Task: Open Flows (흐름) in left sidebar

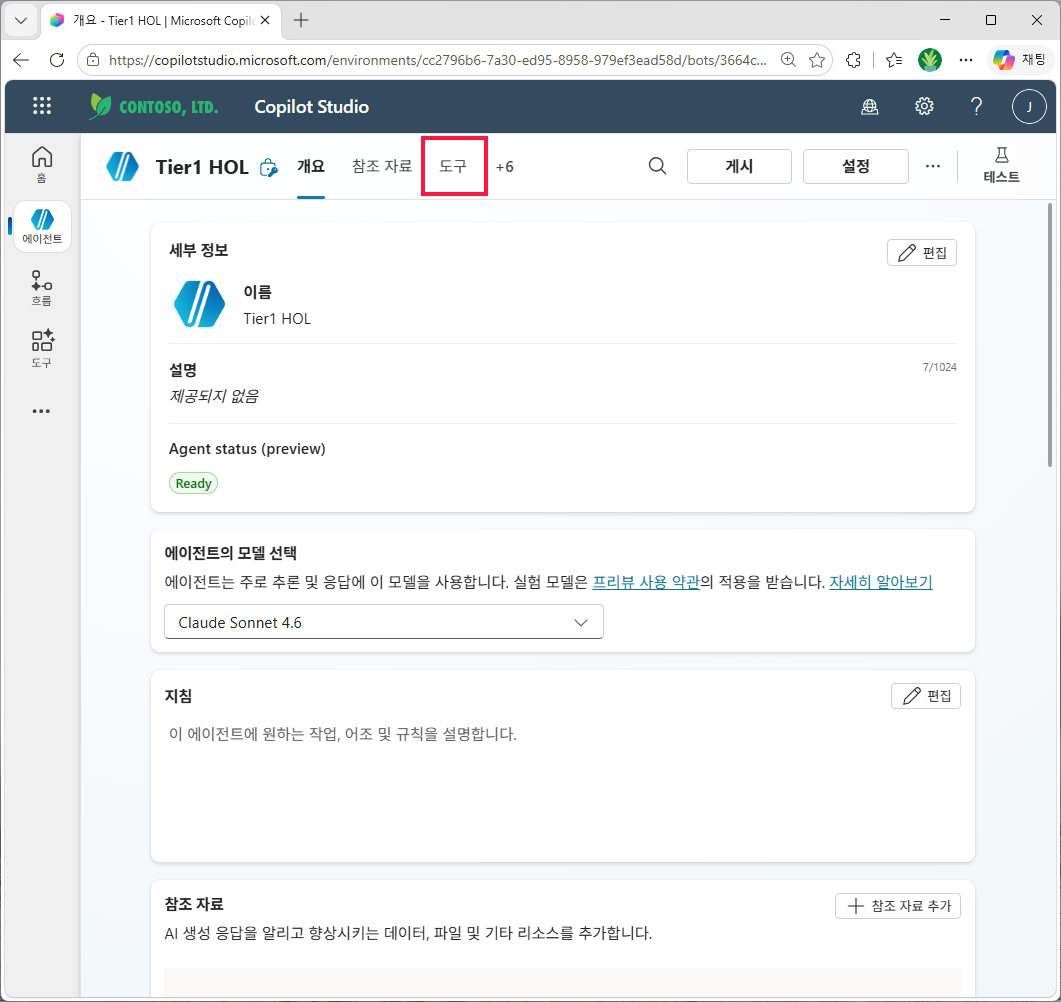Action: [42, 288]
